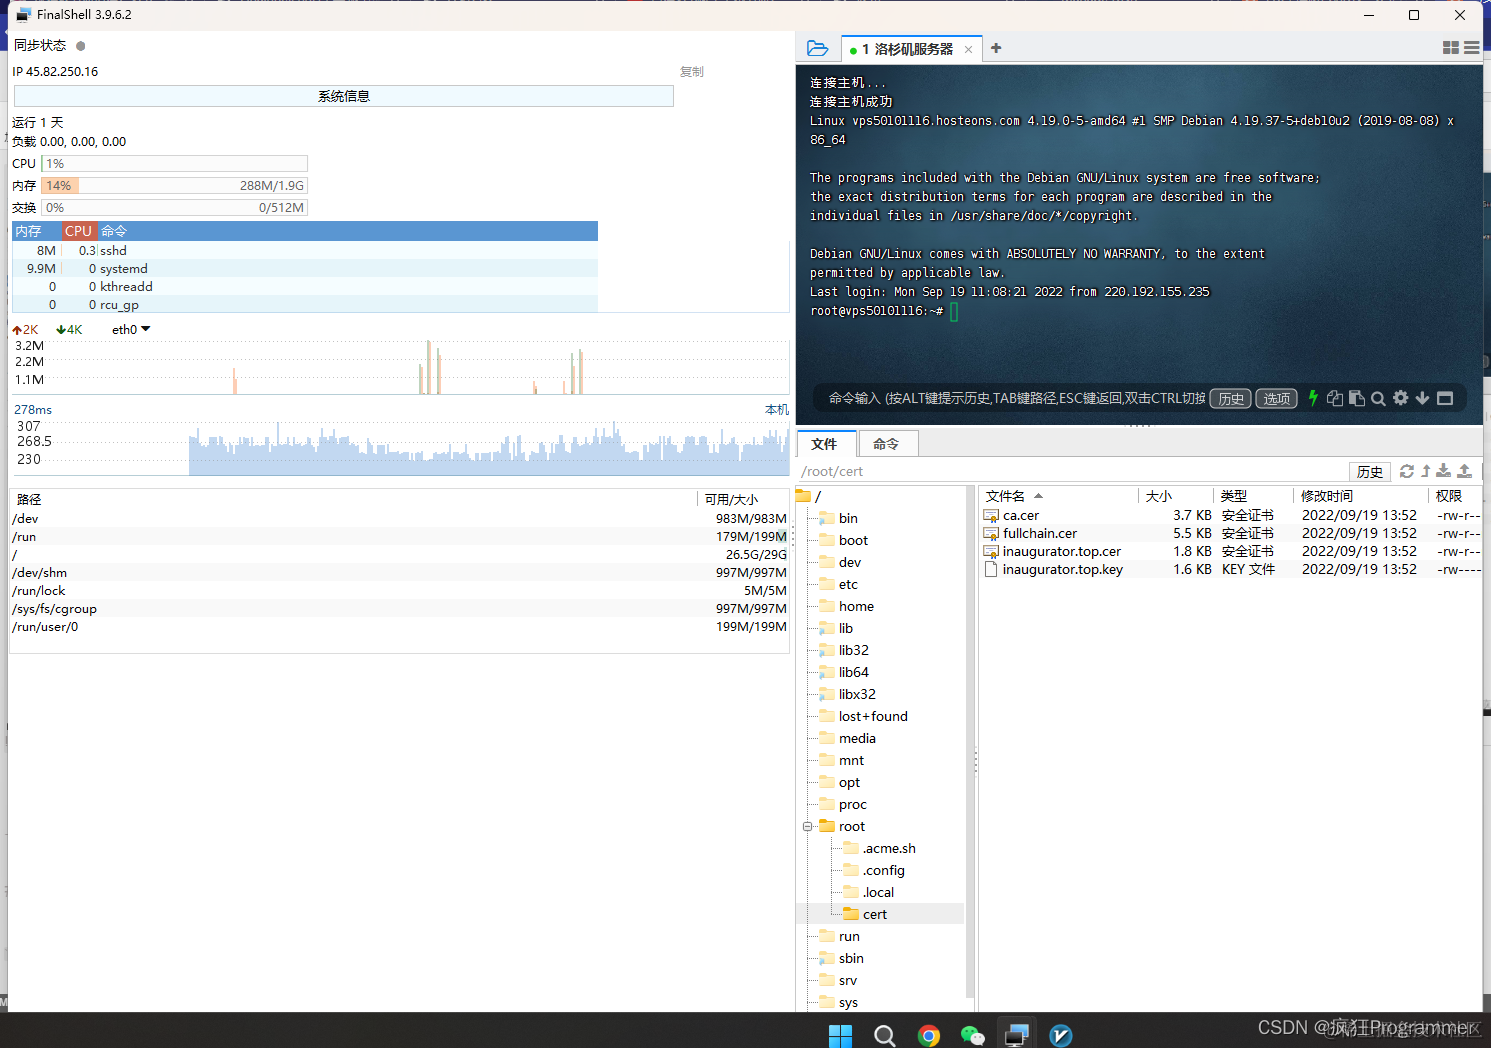Click the 本机 ping label link
Screen dimensions: 1491x1048
[x=777, y=410]
